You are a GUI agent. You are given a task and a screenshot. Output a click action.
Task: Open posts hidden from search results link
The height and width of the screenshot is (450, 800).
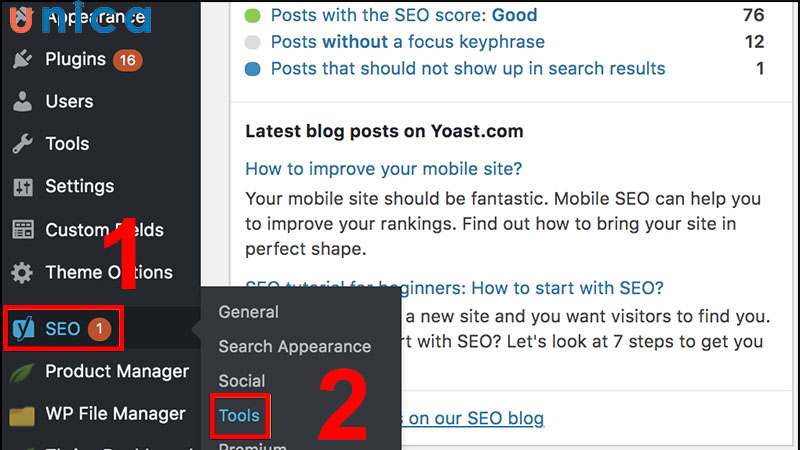467,69
